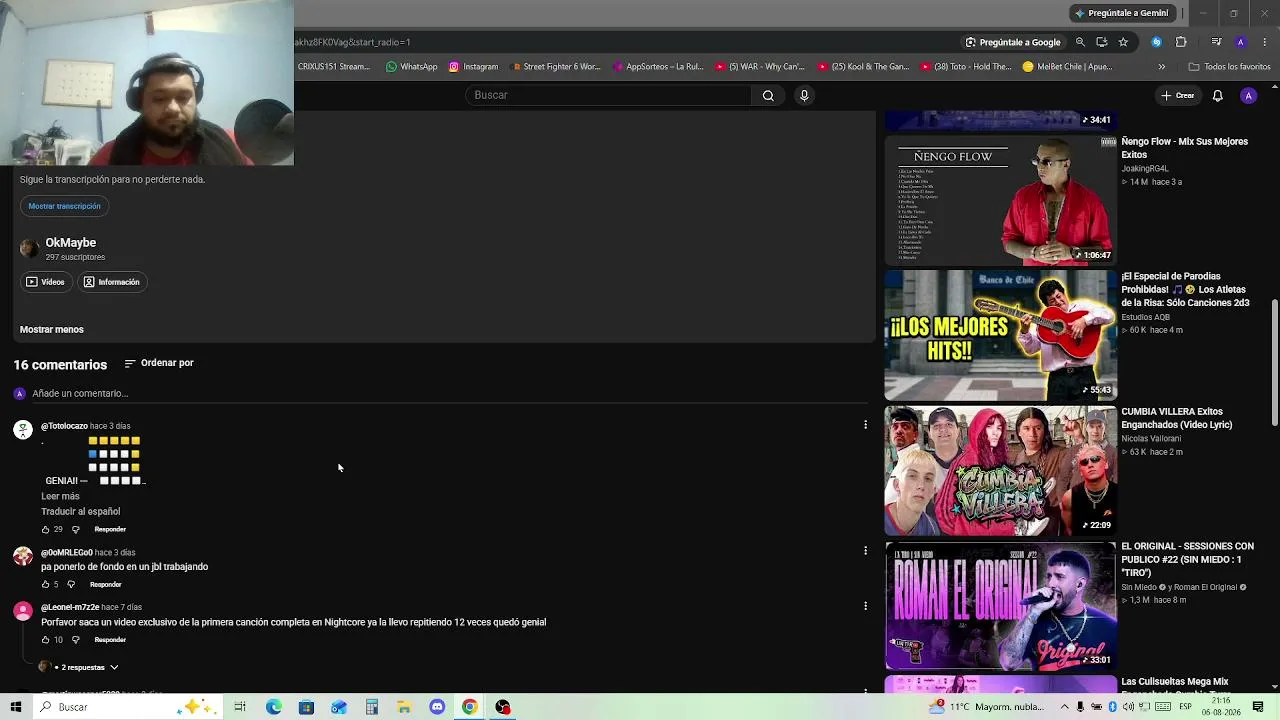Dislike the @0oMRLEGo0 comment

71,584
